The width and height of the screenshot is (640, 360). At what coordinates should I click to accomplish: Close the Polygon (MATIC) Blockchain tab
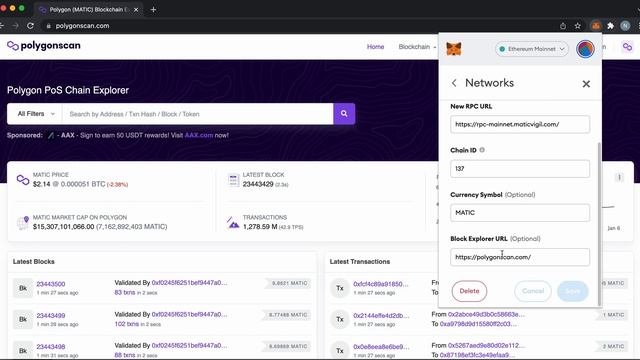point(136,9)
